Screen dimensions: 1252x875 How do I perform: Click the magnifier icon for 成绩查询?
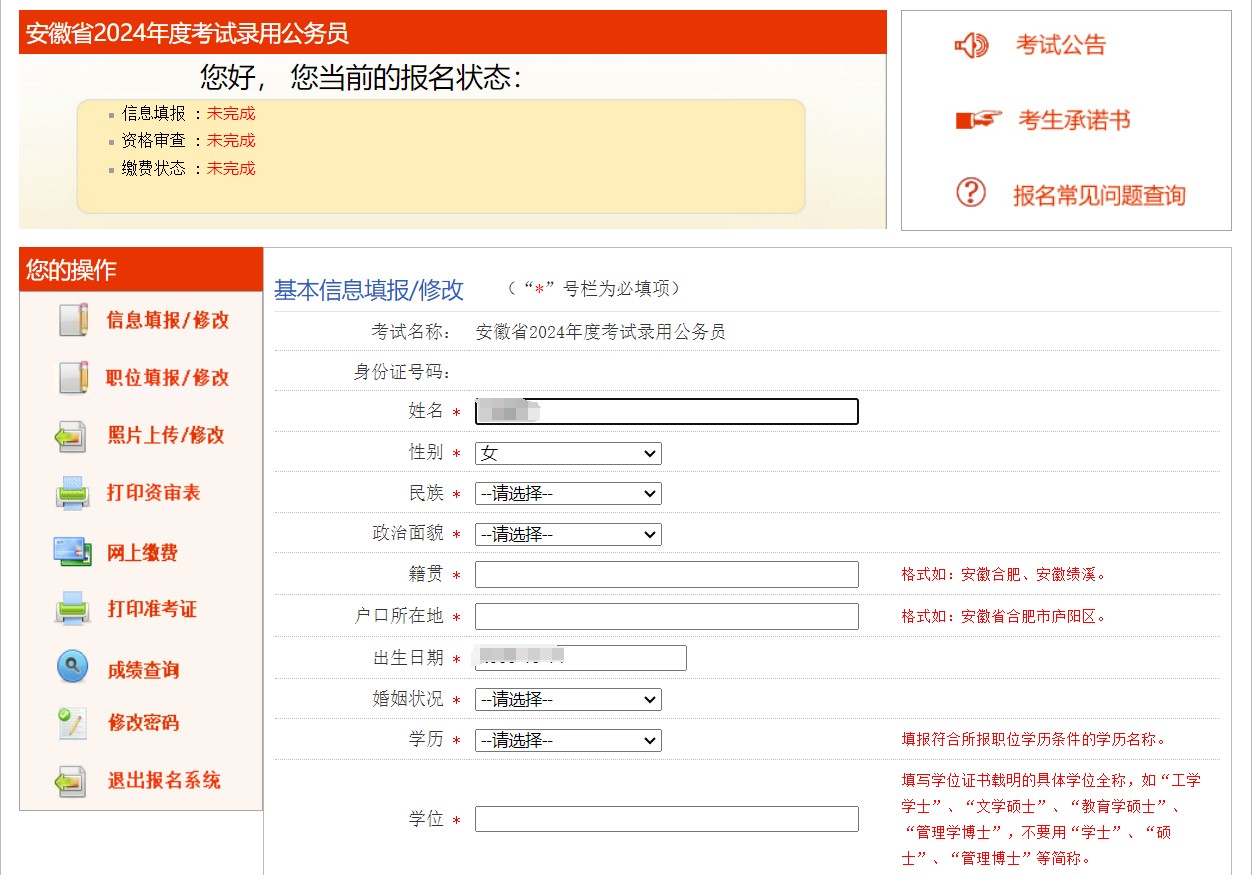73,668
